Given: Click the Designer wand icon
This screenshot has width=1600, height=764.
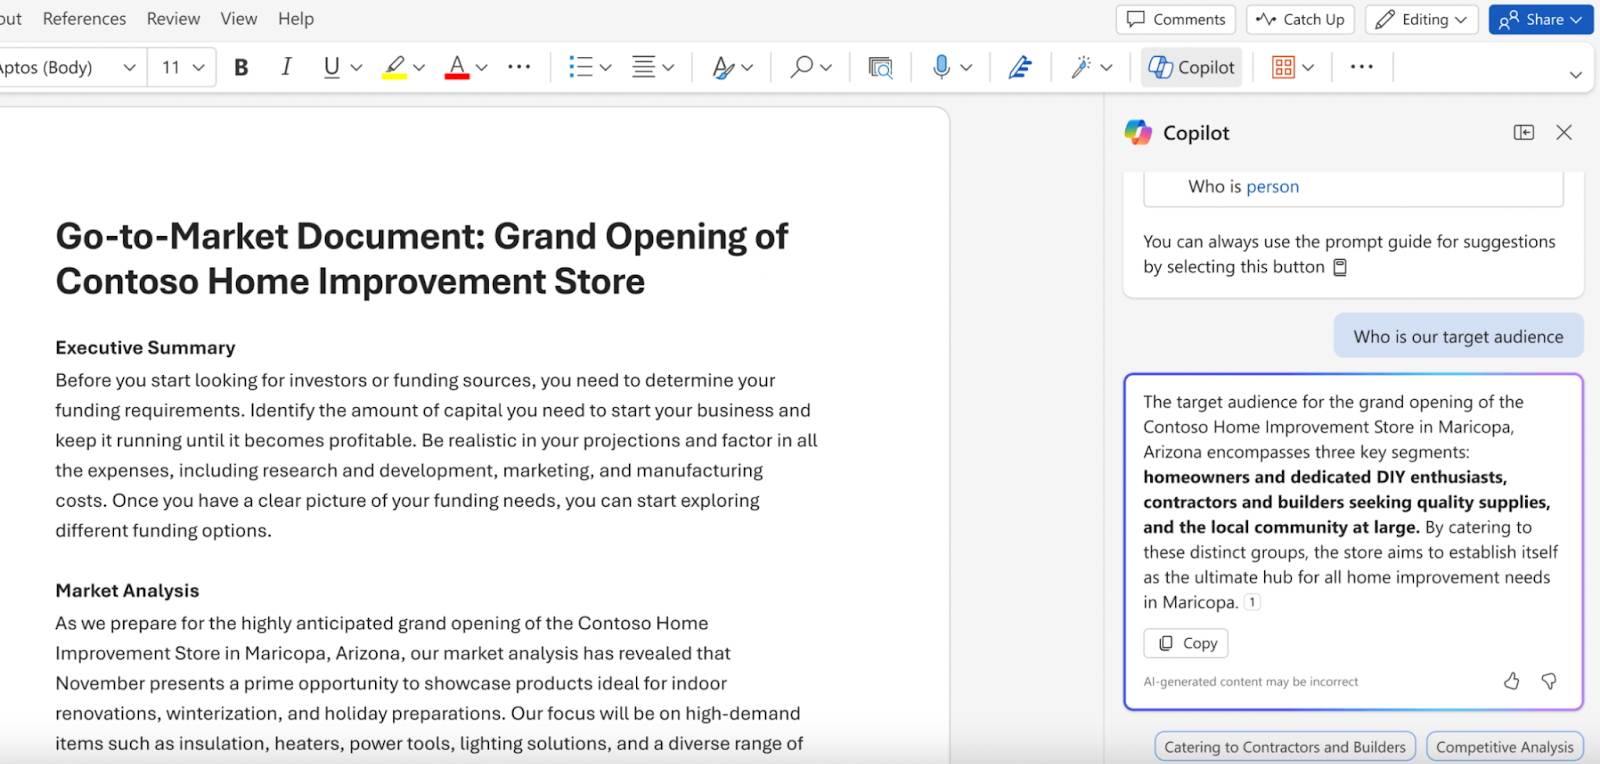Looking at the screenshot, I should pos(1081,67).
